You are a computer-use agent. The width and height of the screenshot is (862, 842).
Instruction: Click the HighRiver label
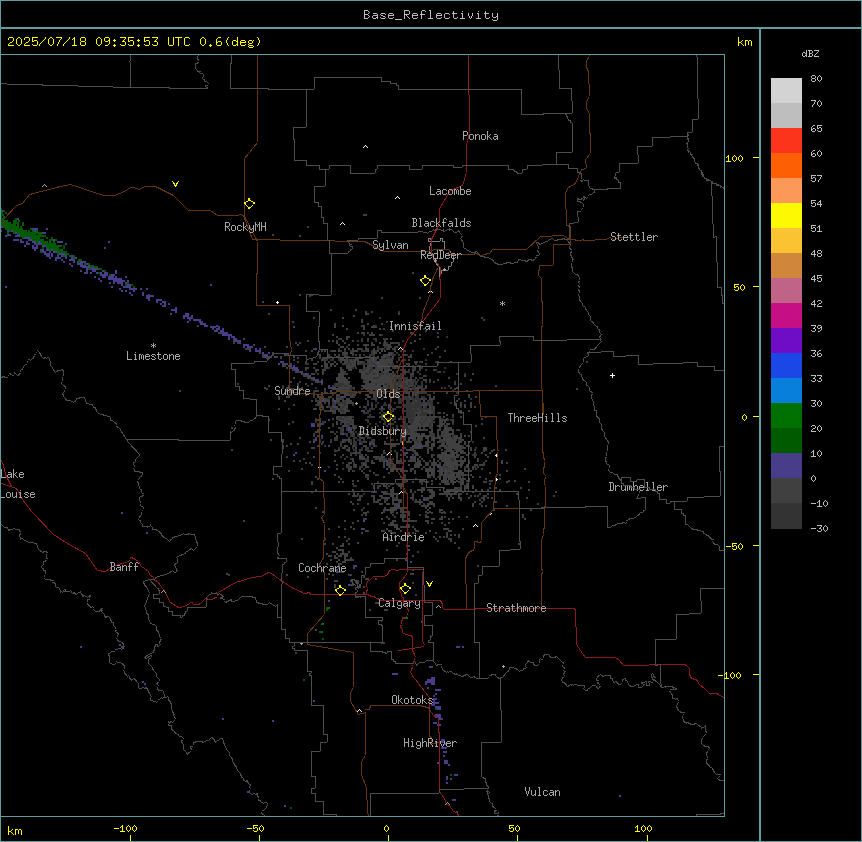point(430,743)
